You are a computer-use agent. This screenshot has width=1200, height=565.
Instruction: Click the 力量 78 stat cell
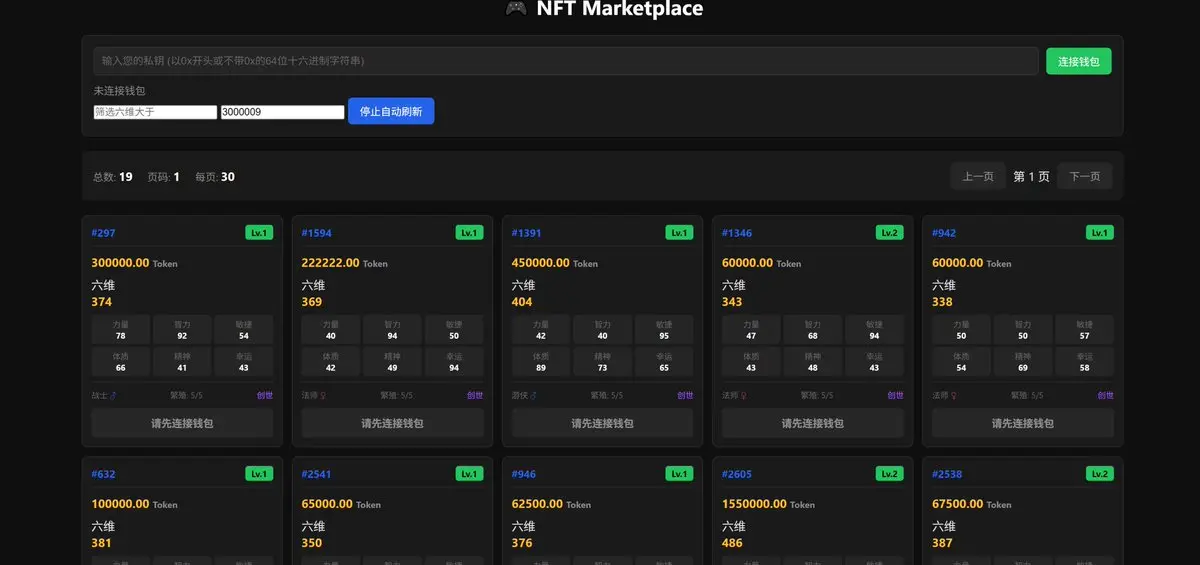(x=121, y=330)
